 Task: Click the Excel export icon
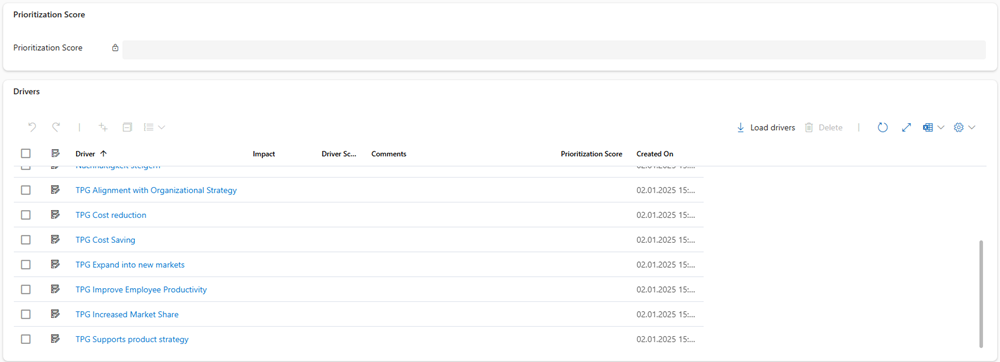pyautogui.click(x=928, y=127)
